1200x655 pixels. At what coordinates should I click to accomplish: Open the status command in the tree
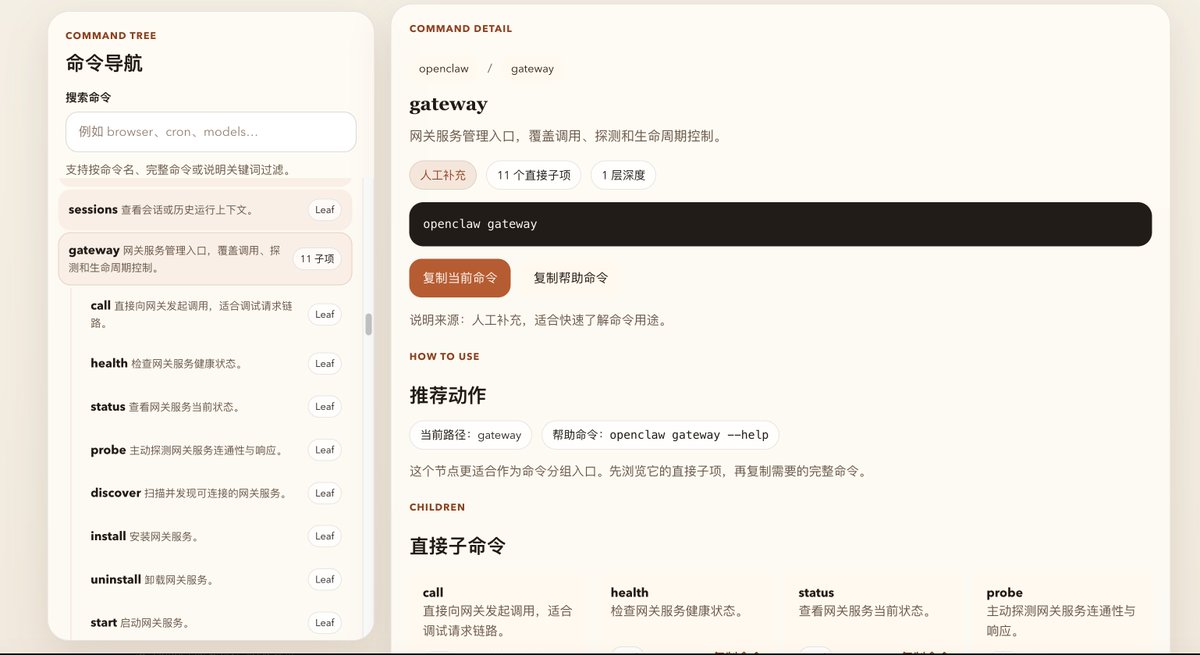tap(215, 407)
